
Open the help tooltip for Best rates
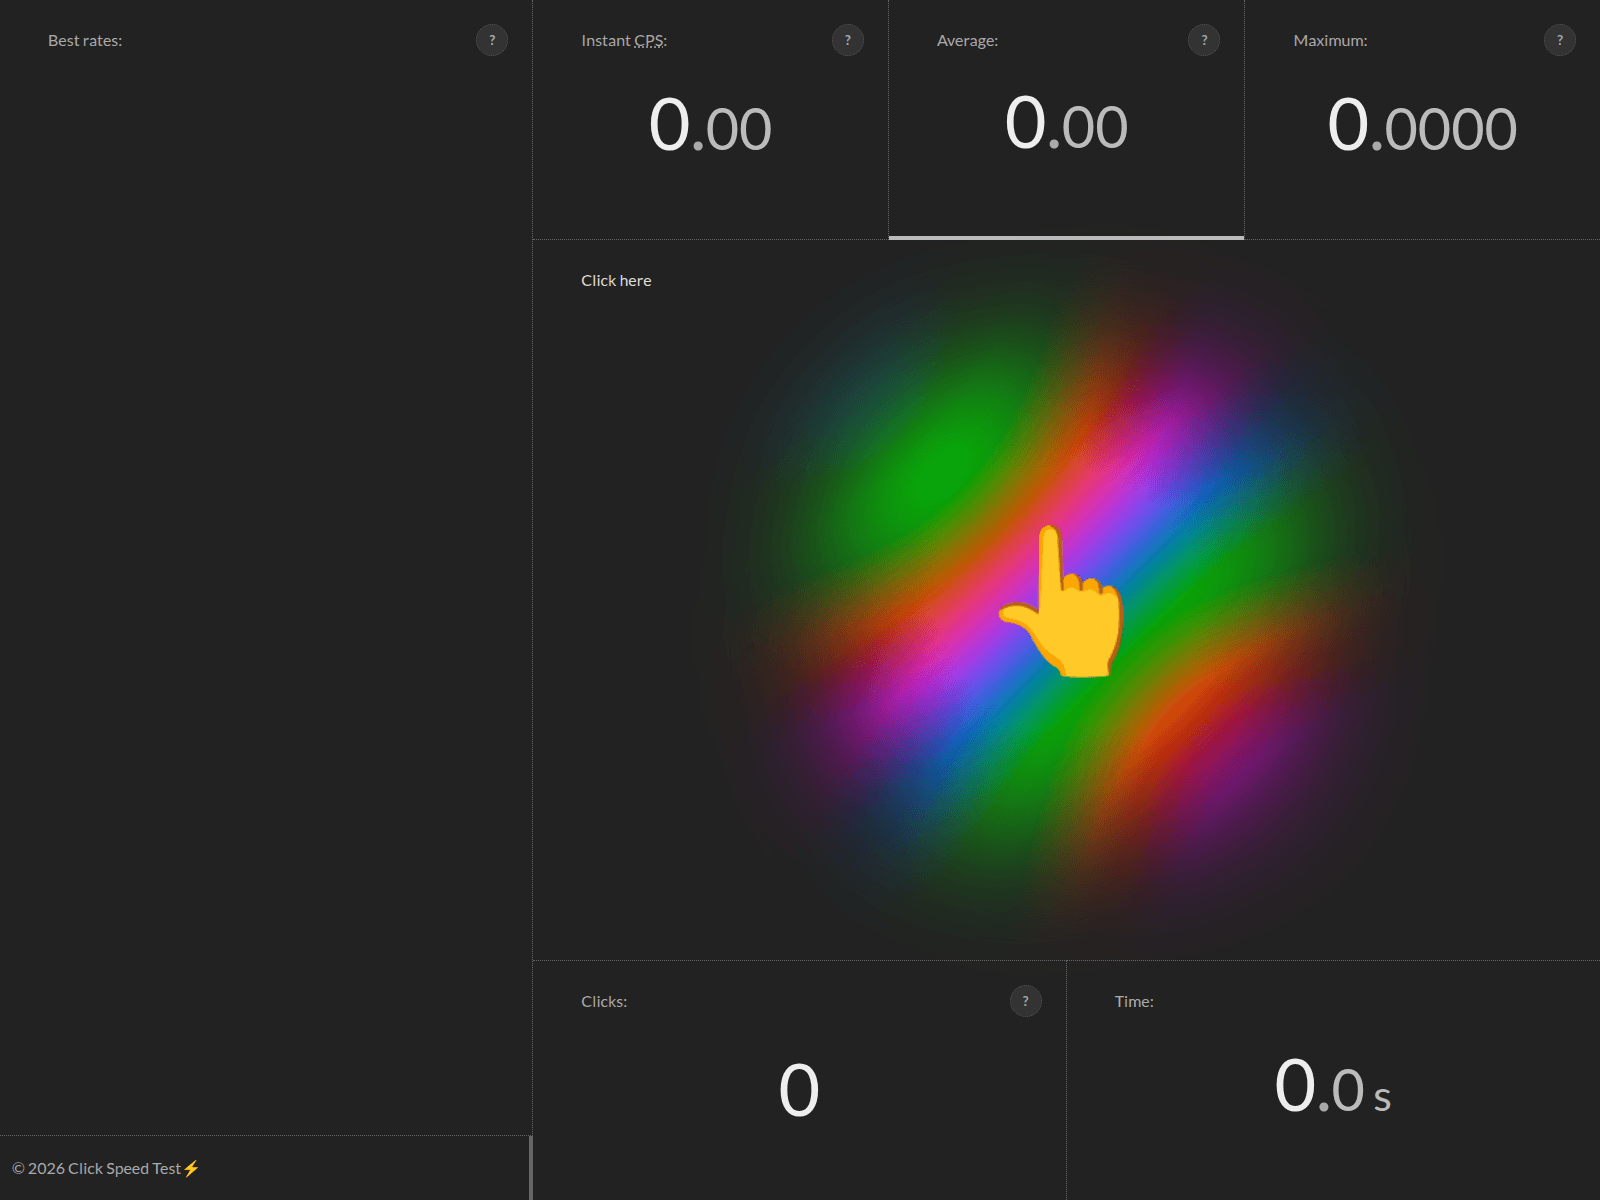point(492,40)
